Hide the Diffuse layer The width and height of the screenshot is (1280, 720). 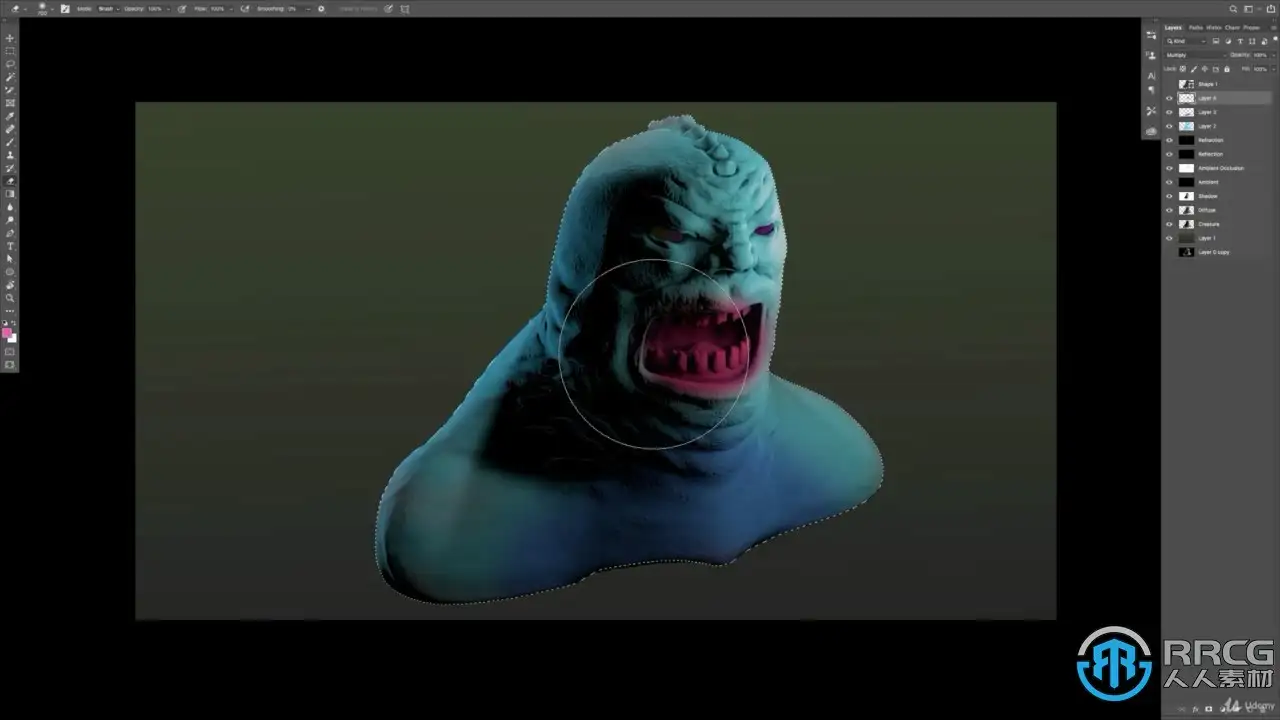click(1169, 210)
